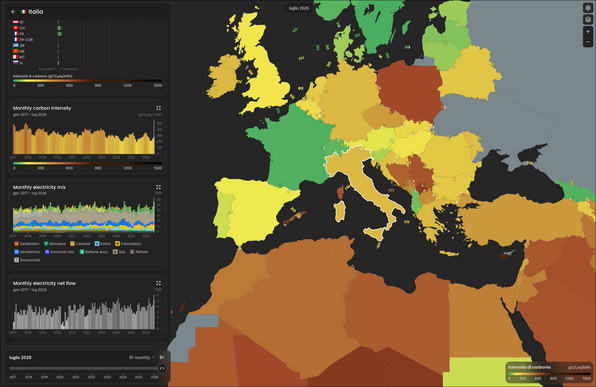Click the Exported label under exchange chart
Image resolution: width=596 pixels, height=387 pixels.
pyautogui.click(x=48, y=69)
